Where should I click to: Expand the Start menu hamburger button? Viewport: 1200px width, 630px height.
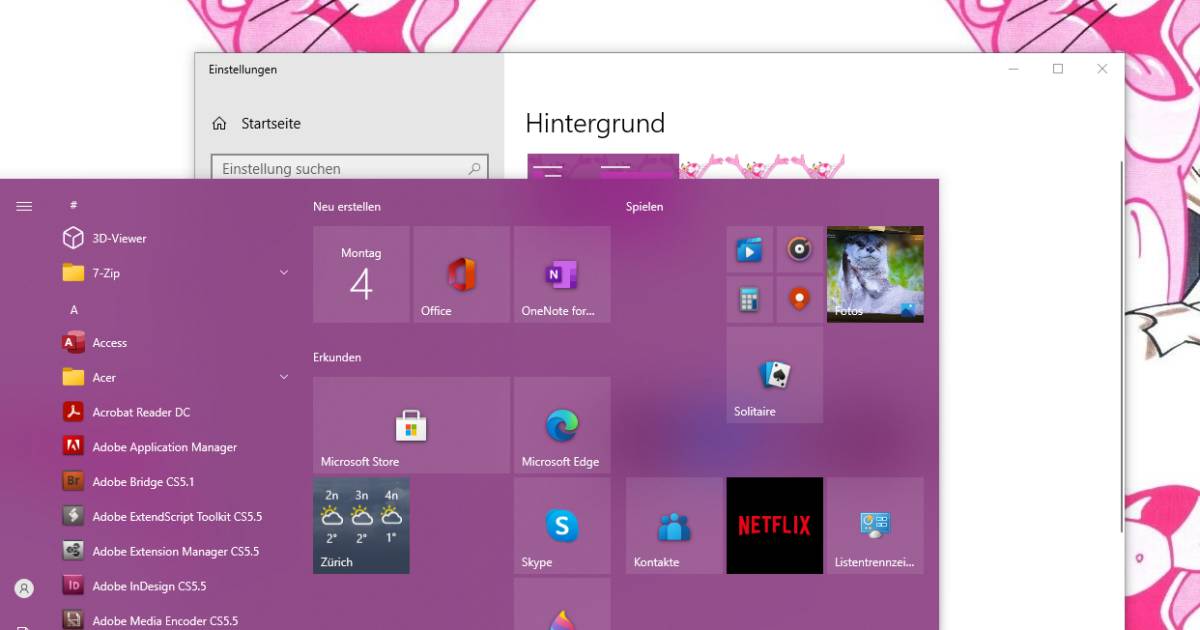coord(24,206)
